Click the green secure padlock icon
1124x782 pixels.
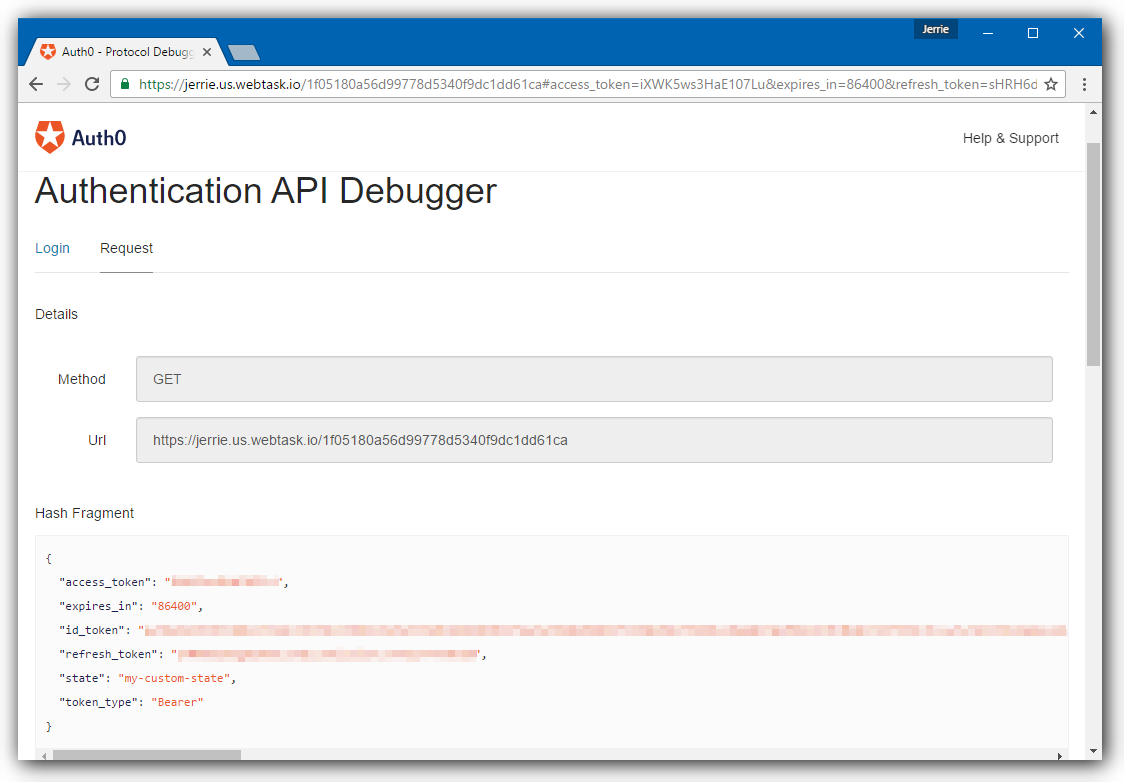point(125,84)
